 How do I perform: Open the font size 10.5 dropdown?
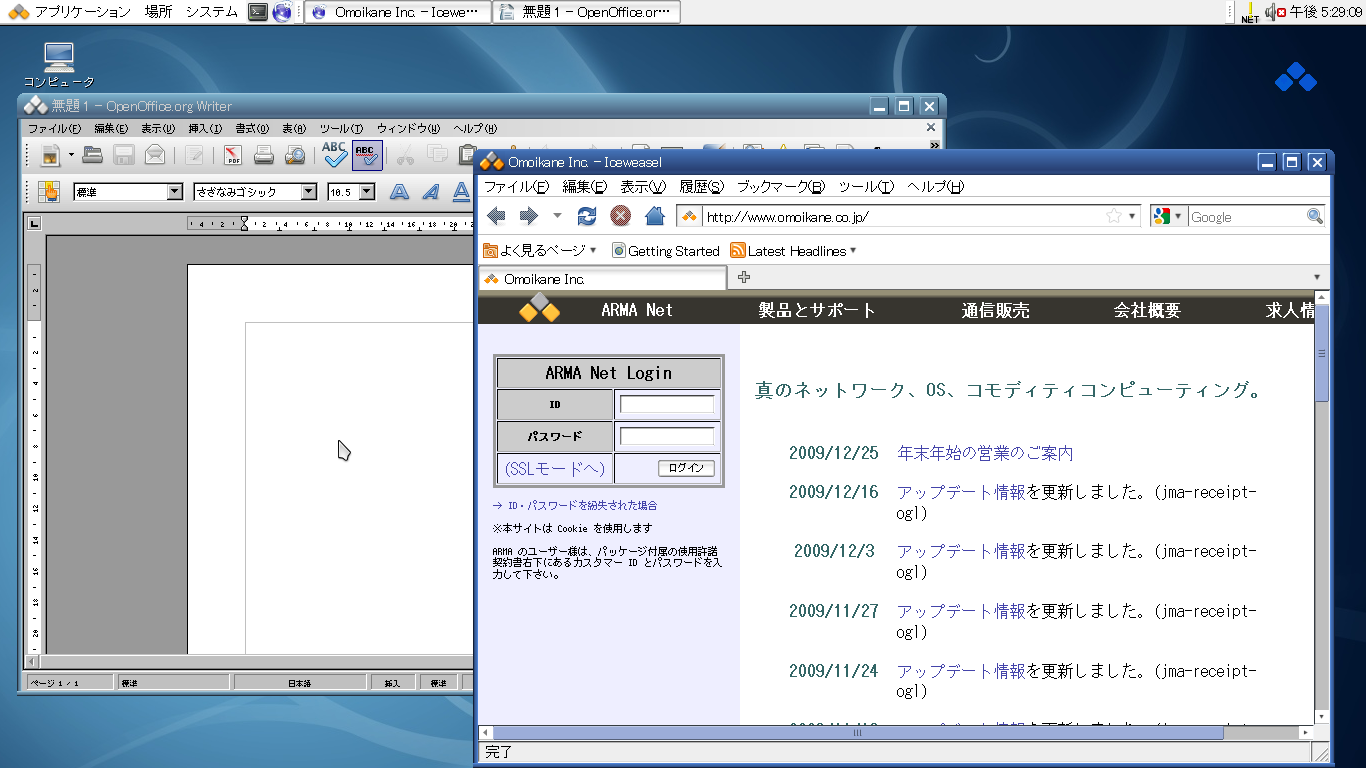pos(367,192)
